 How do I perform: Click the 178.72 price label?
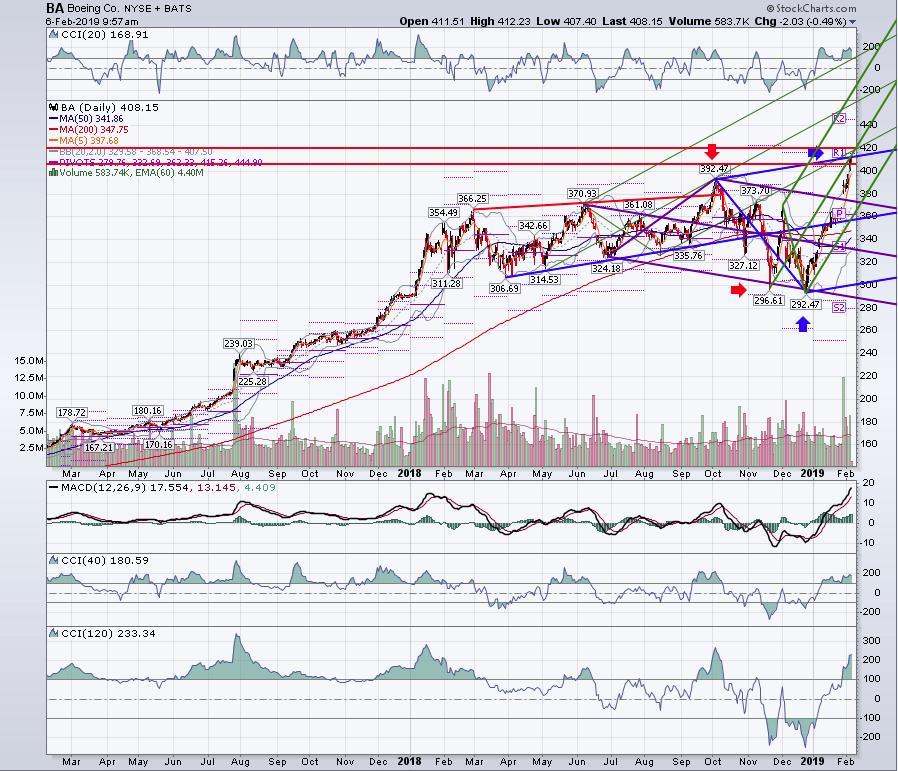point(72,412)
